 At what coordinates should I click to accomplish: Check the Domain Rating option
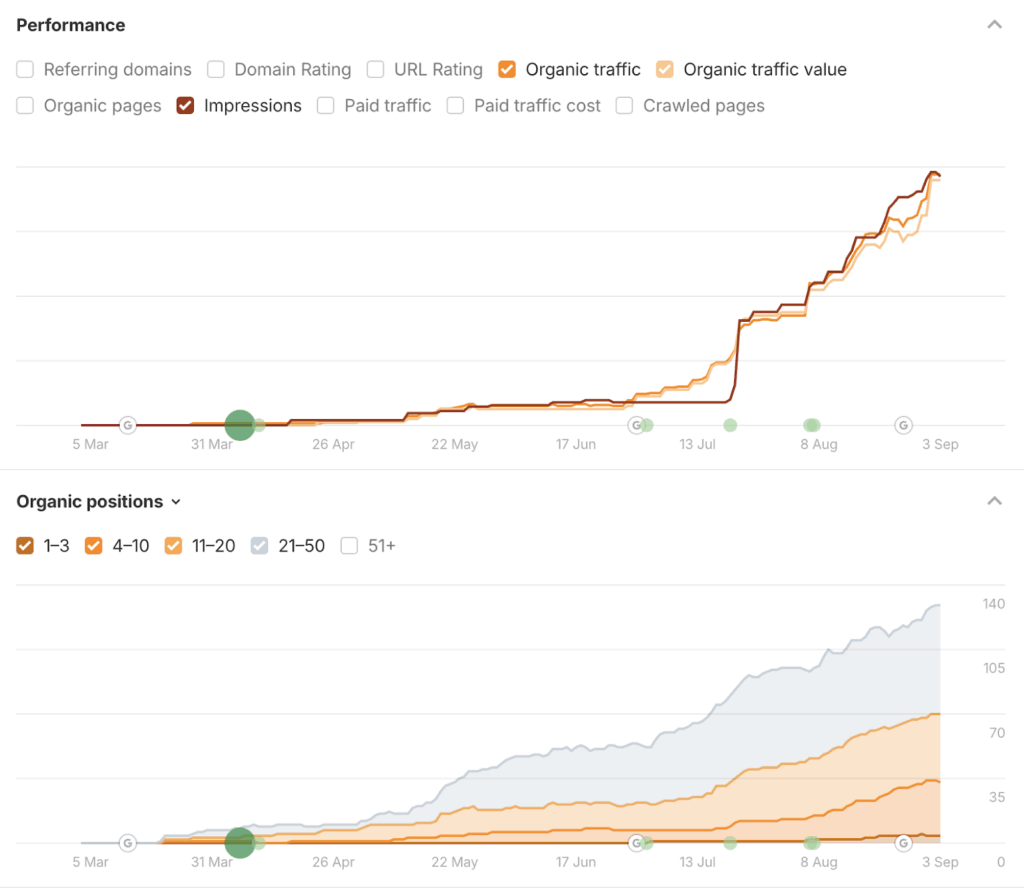[x=216, y=70]
